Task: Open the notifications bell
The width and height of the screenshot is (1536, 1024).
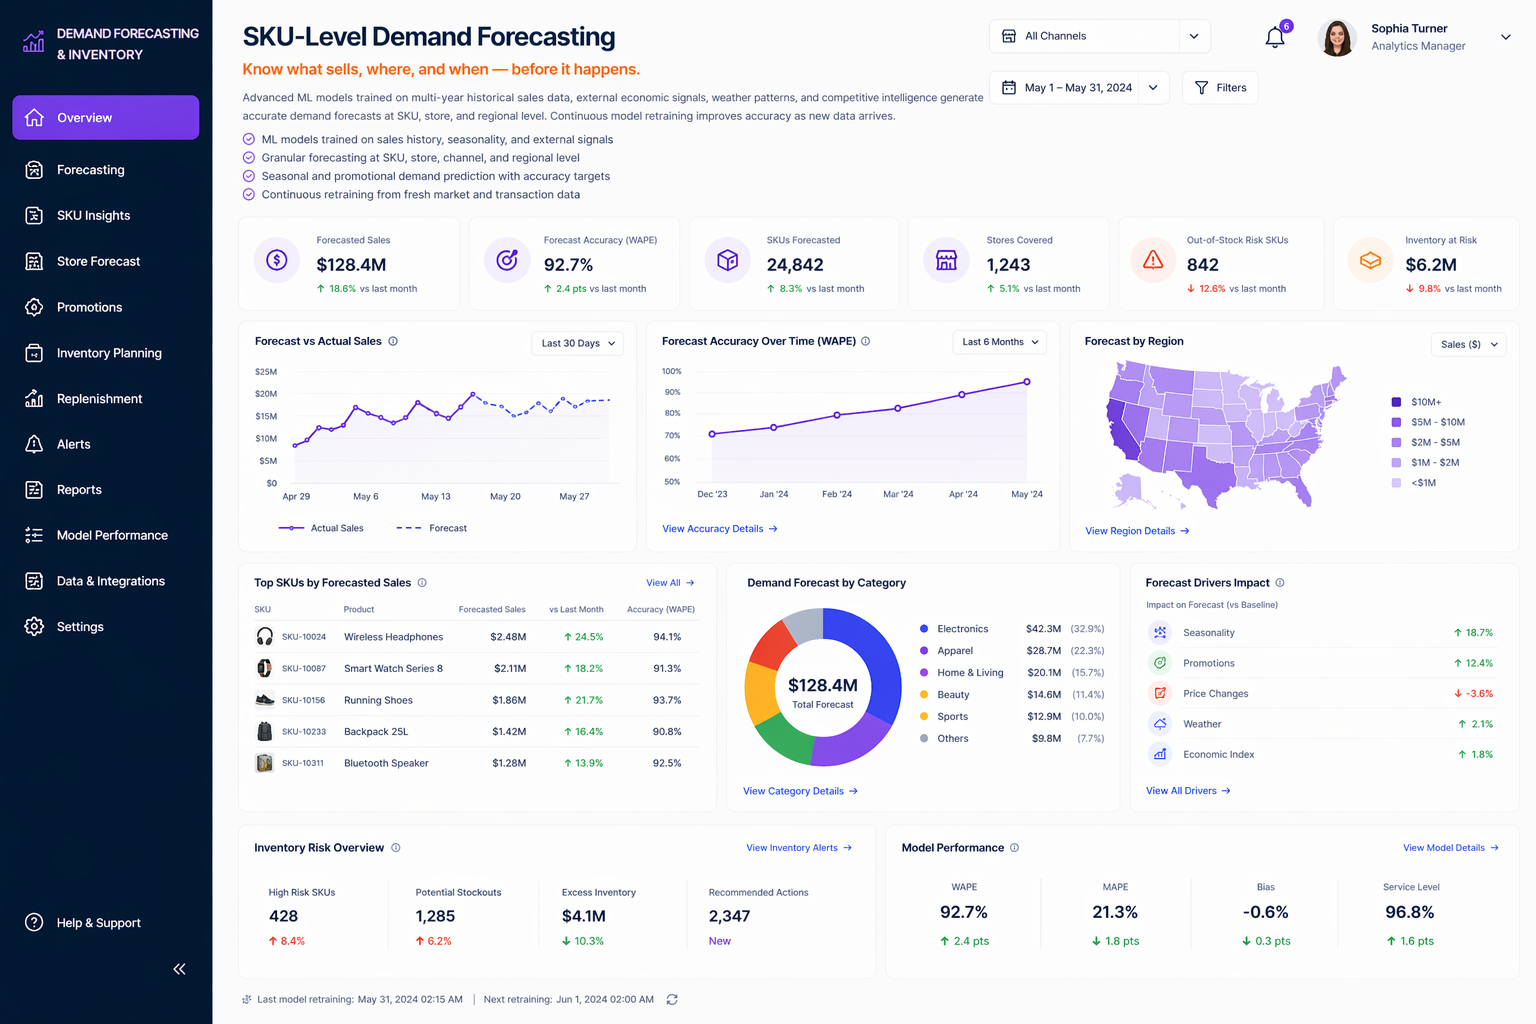Action: coord(1275,37)
